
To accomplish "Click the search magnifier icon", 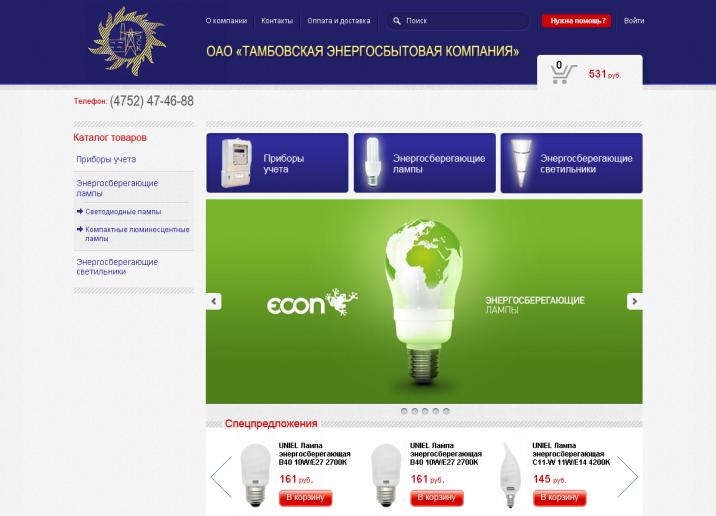I will coord(397,21).
